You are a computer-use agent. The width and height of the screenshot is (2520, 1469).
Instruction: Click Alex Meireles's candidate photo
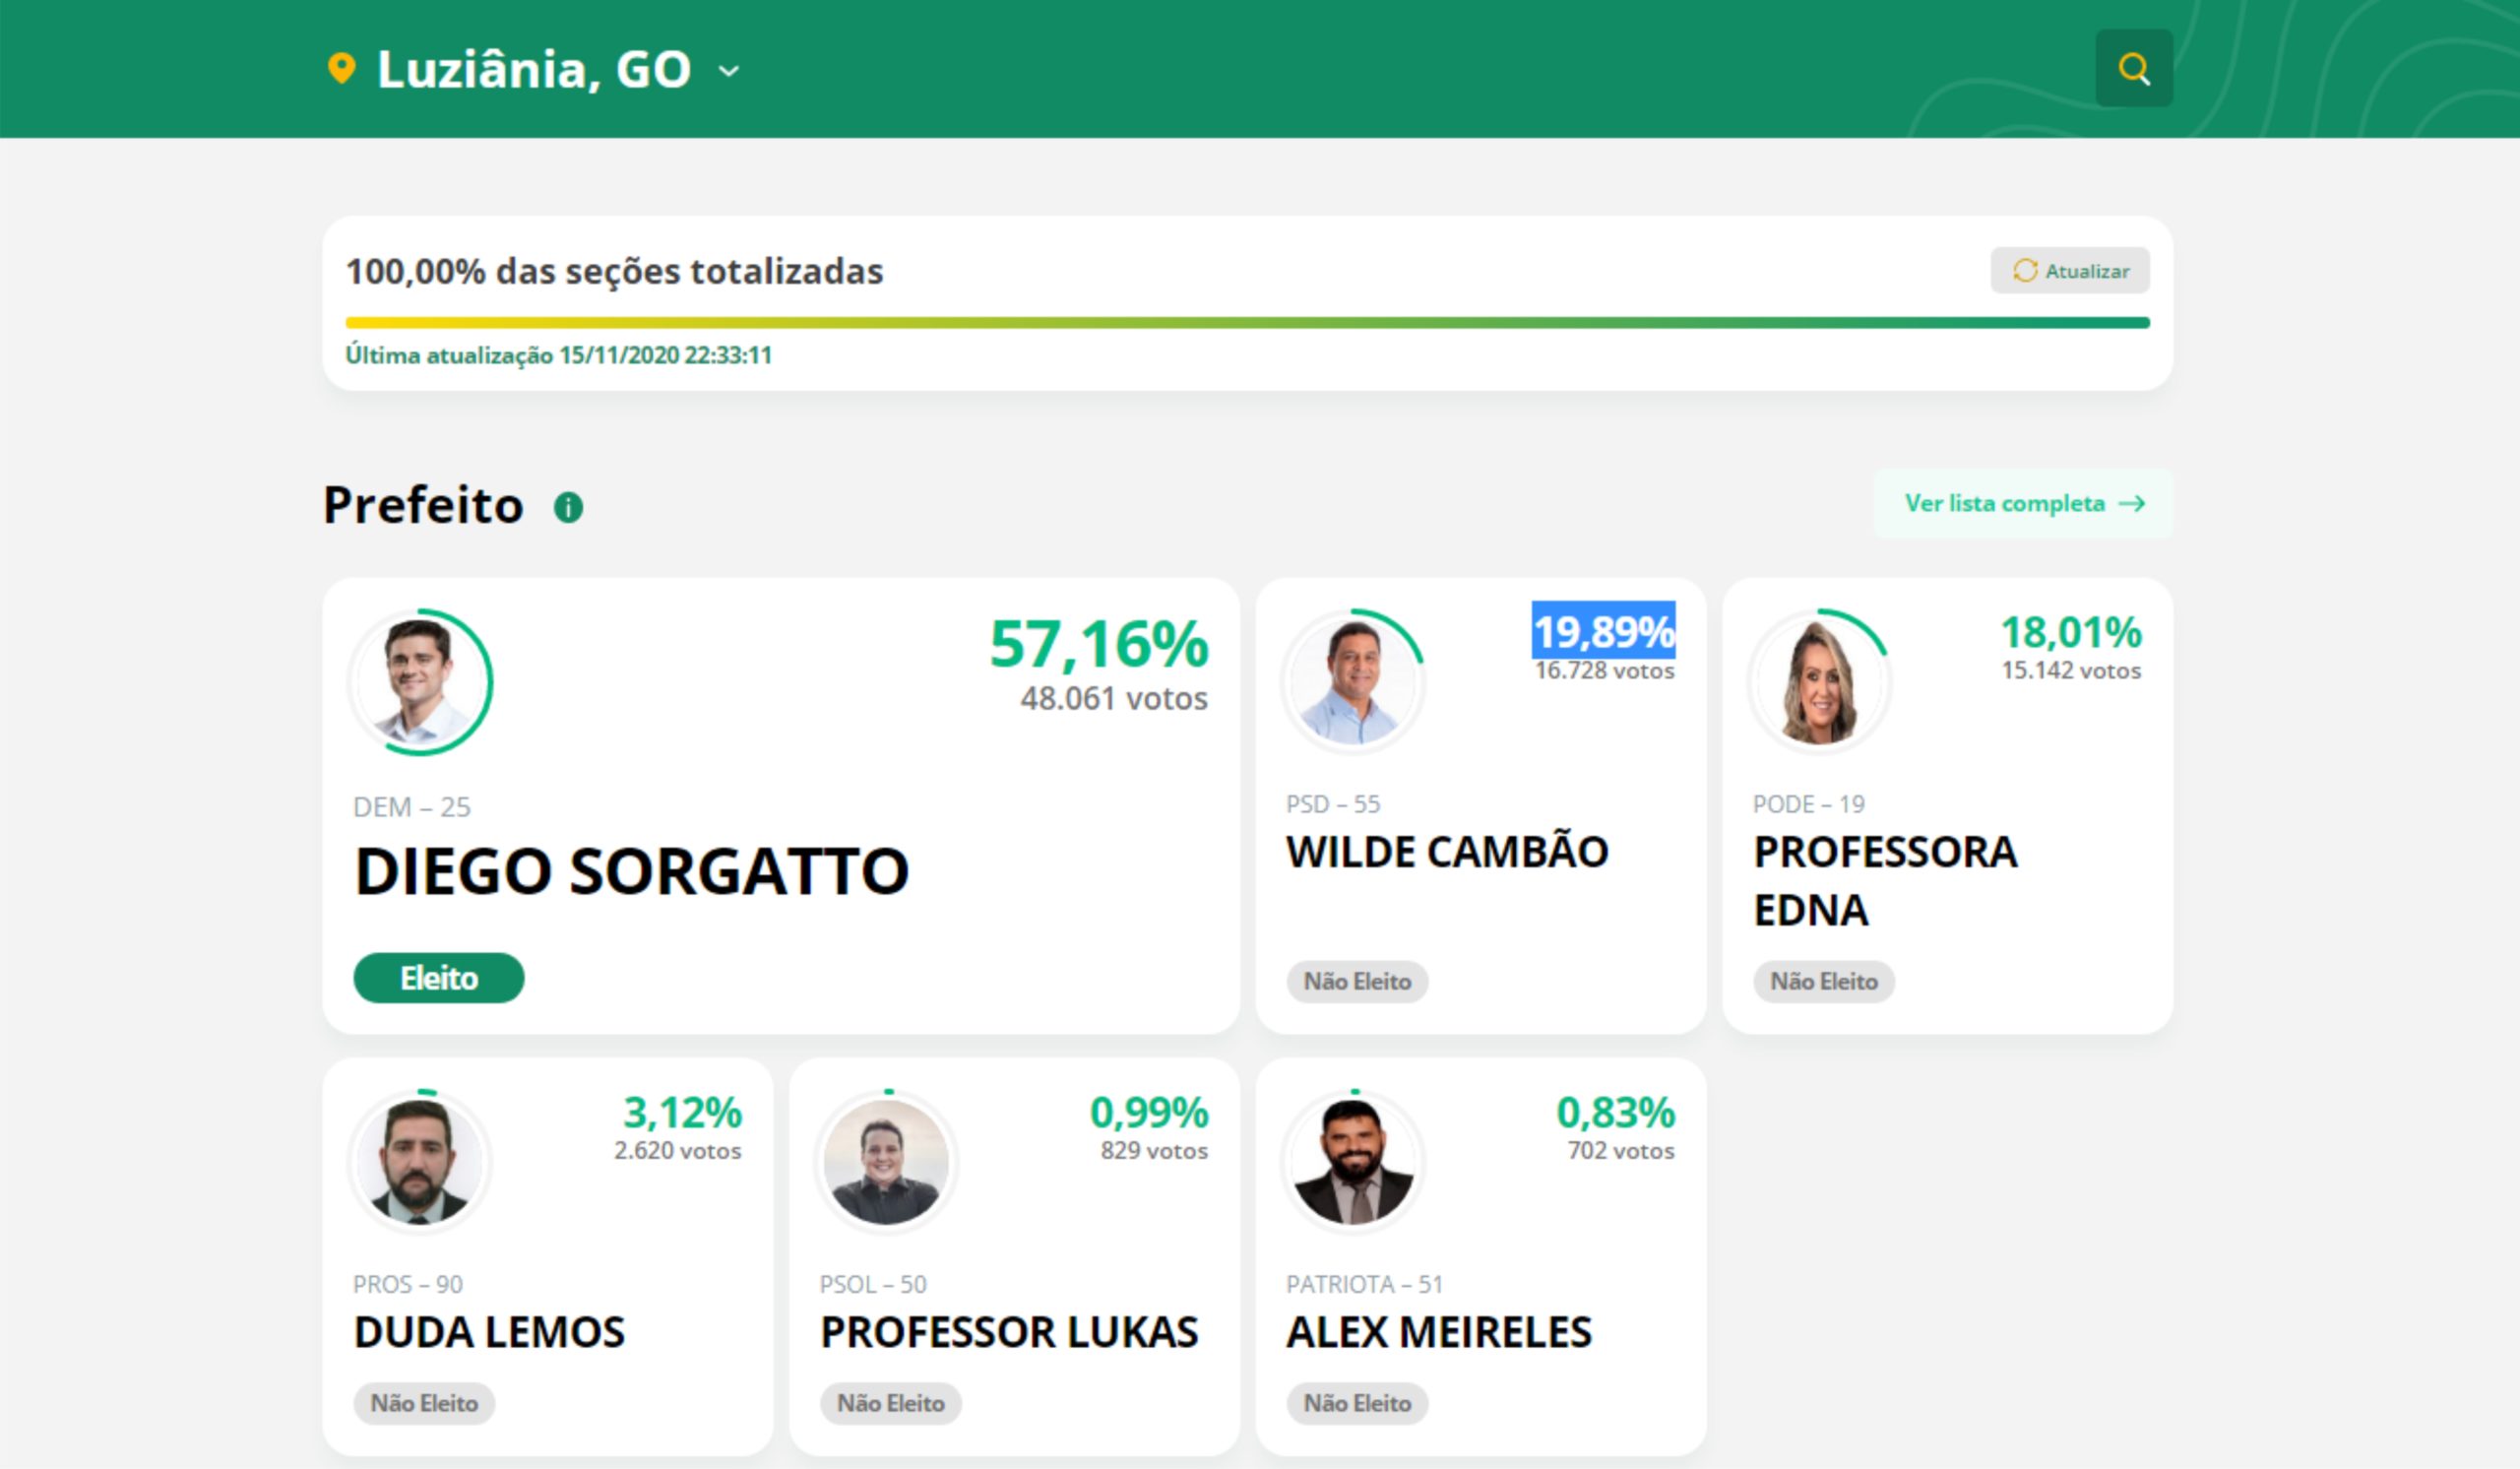1353,1163
